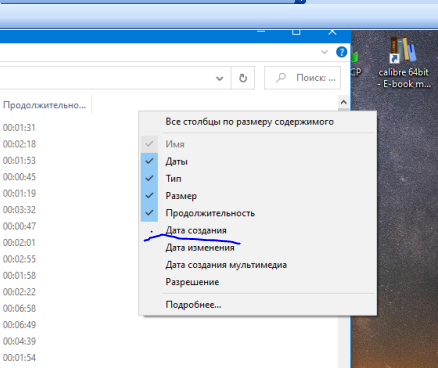
Task: Select the 00:02:18 duration row
Action: 19,144
